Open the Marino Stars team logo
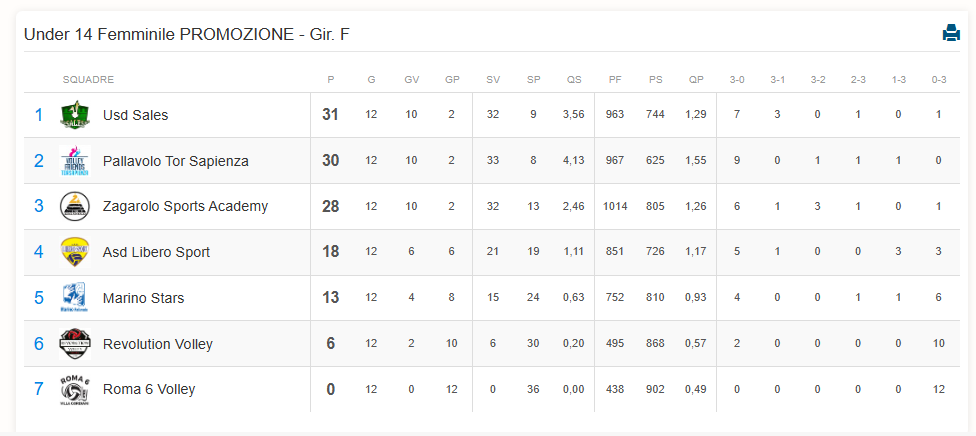 pyautogui.click(x=75, y=298)
